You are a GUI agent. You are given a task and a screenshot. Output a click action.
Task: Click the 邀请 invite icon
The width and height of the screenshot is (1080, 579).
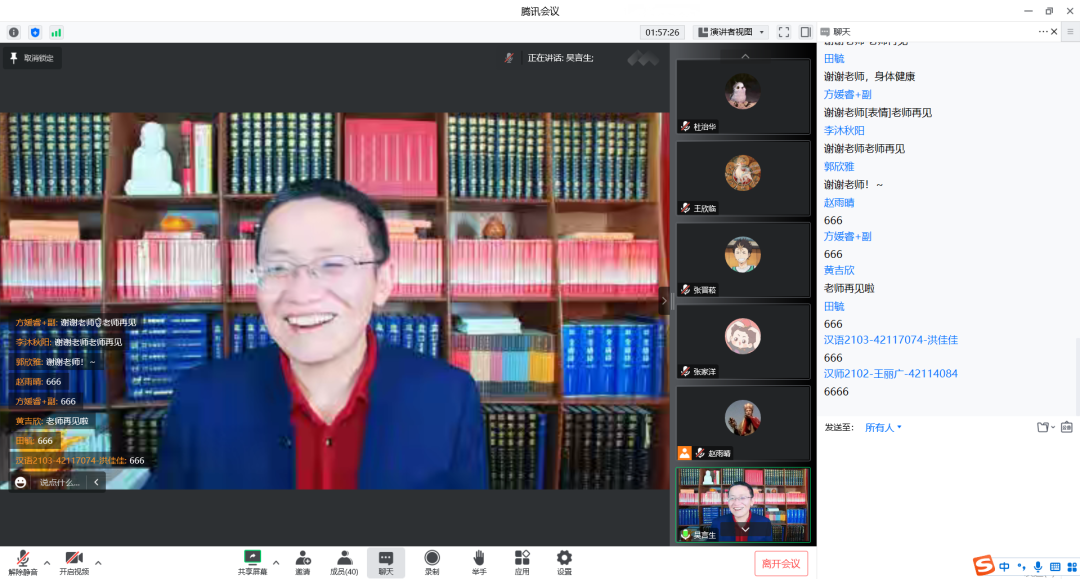[x=302, y=562]
